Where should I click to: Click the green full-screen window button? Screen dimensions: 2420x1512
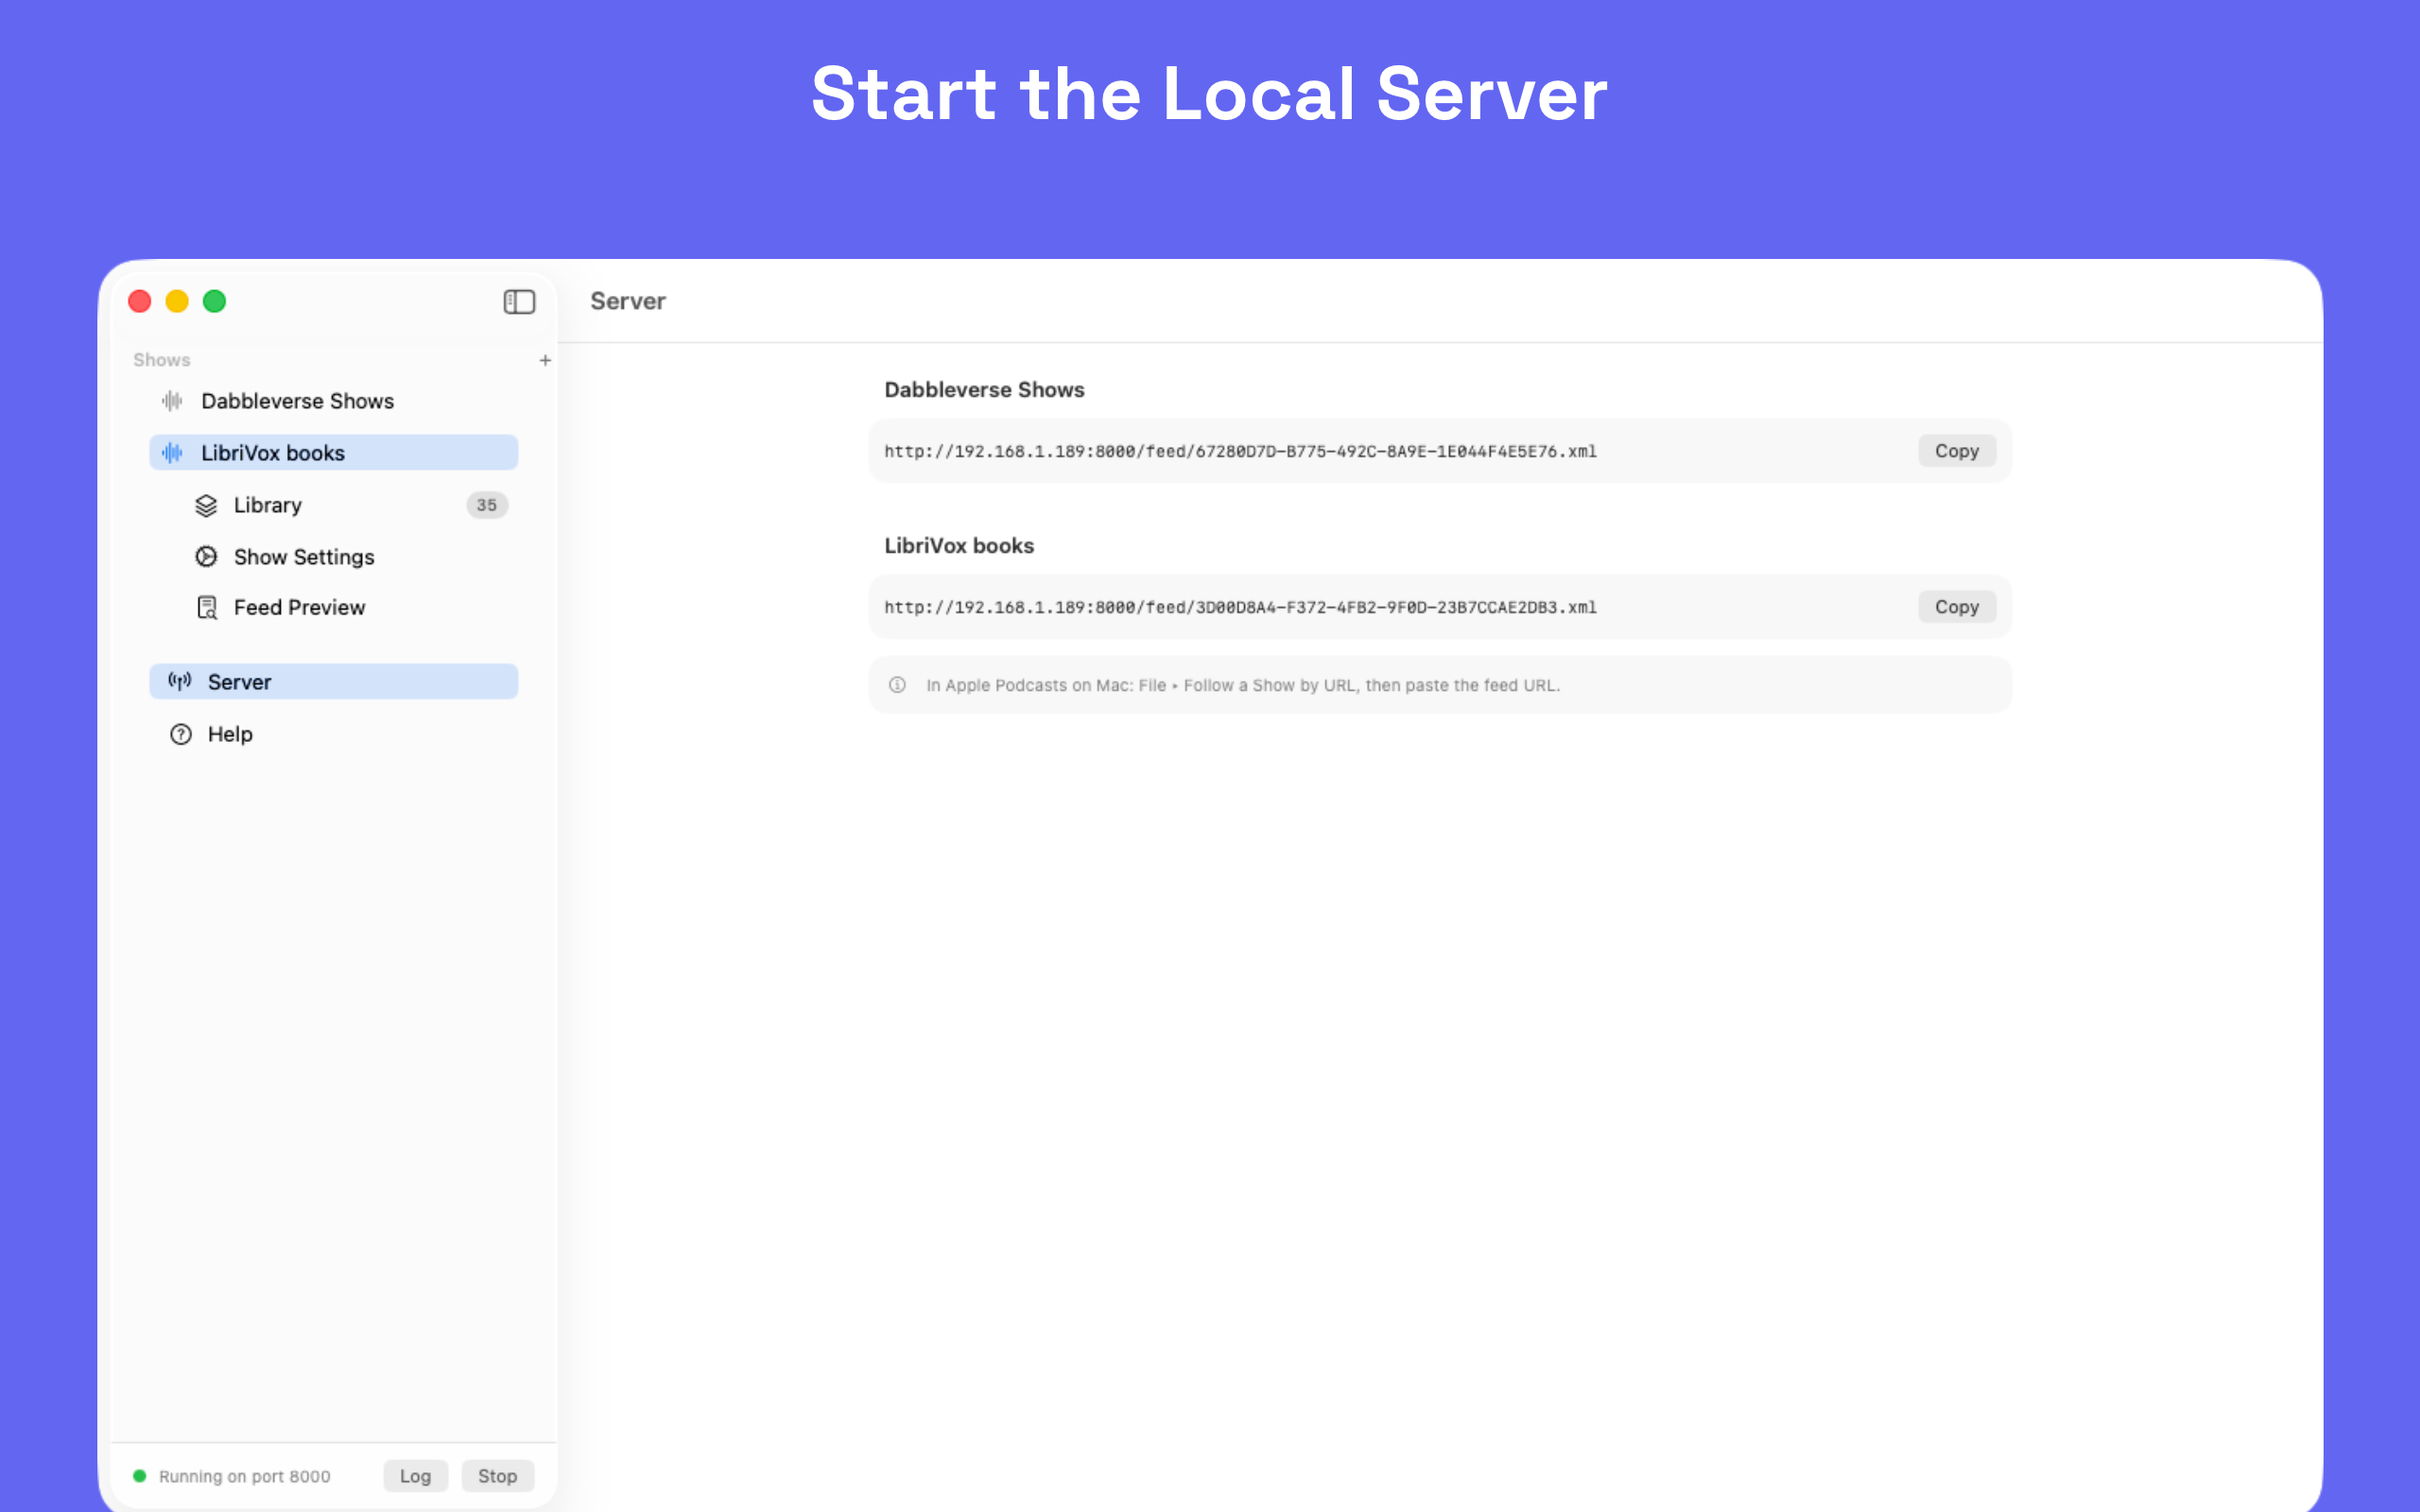click(214, 301)
